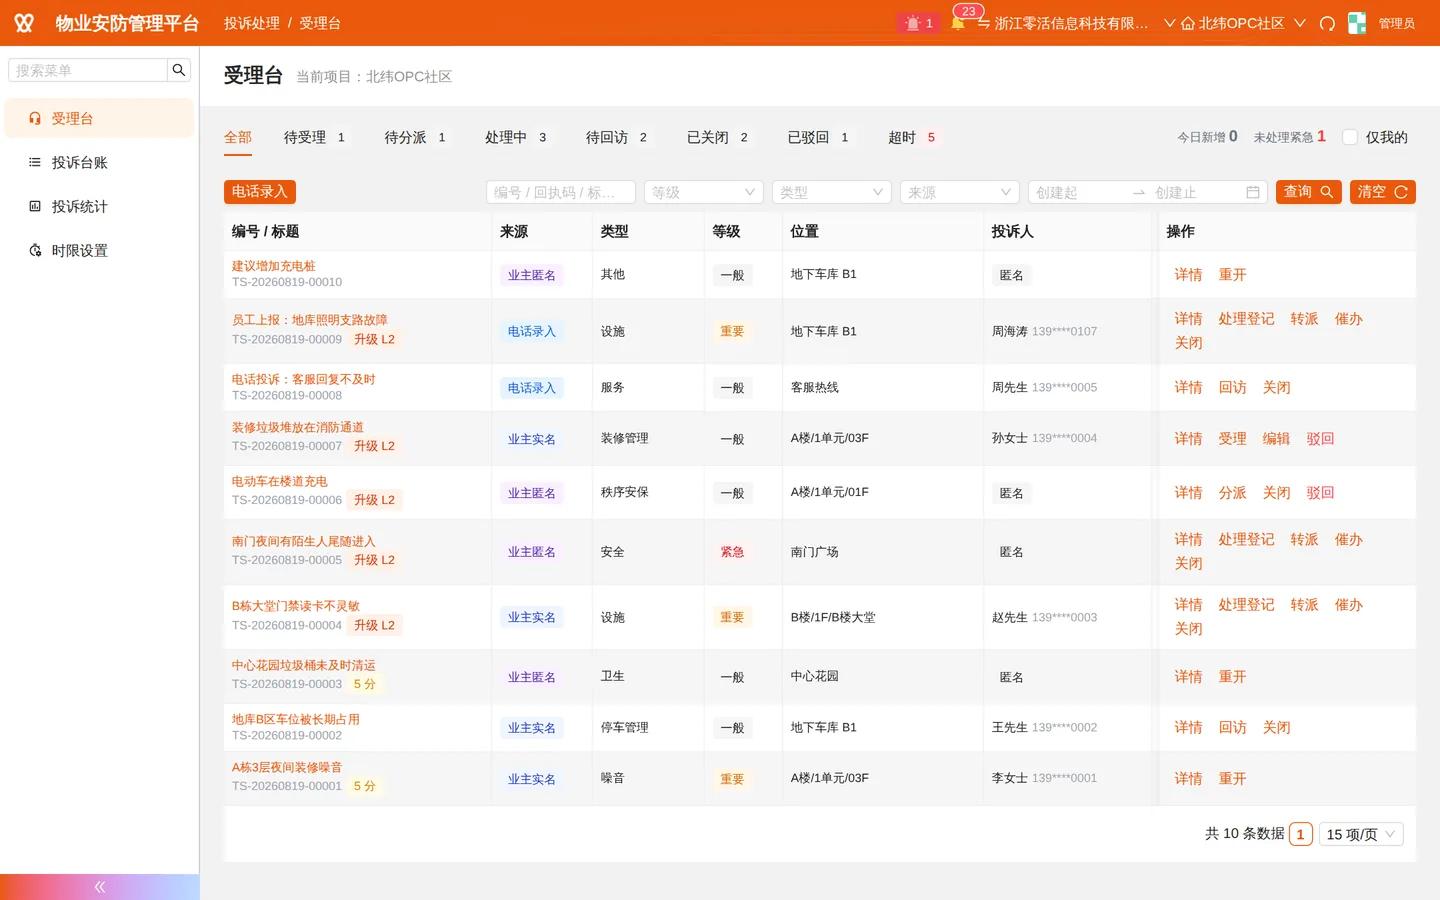This screenshot has width=1440, height=900.
Task: Click 驳回 for 装修垃圾堆放在消防通道
Action: coord(1320,438)
